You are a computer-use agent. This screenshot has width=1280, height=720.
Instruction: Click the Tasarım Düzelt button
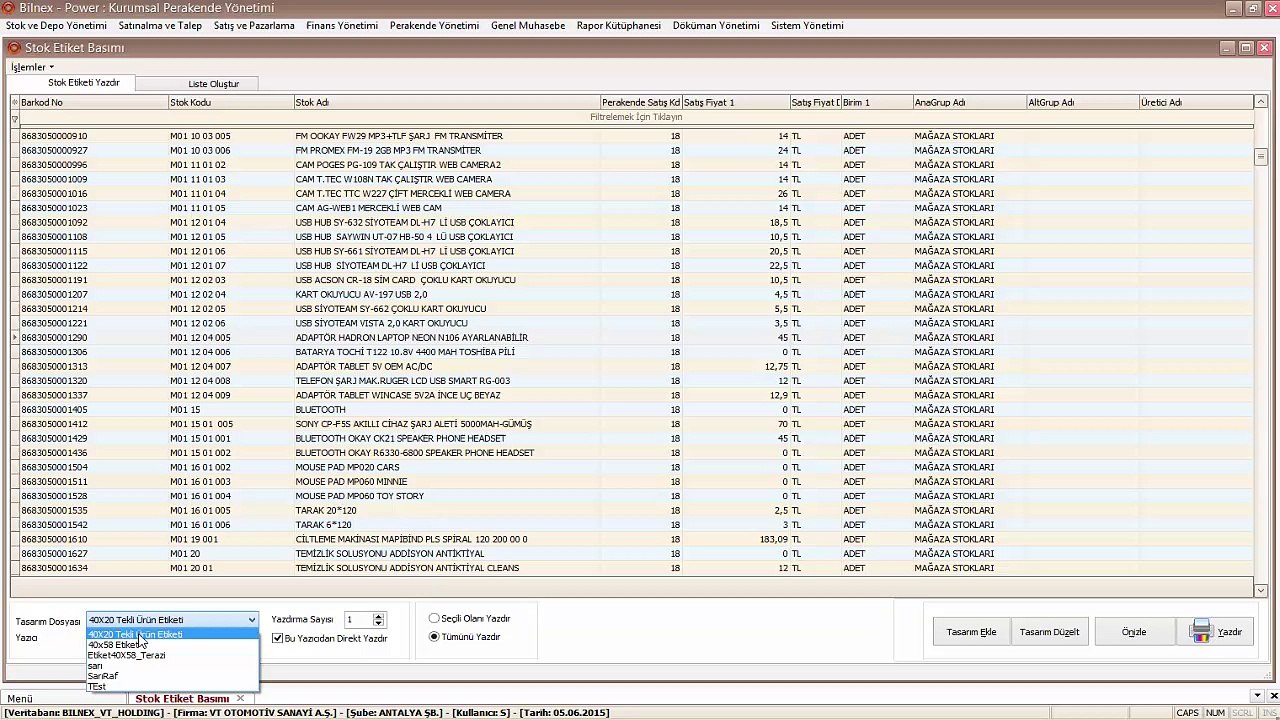[1049, 632]
